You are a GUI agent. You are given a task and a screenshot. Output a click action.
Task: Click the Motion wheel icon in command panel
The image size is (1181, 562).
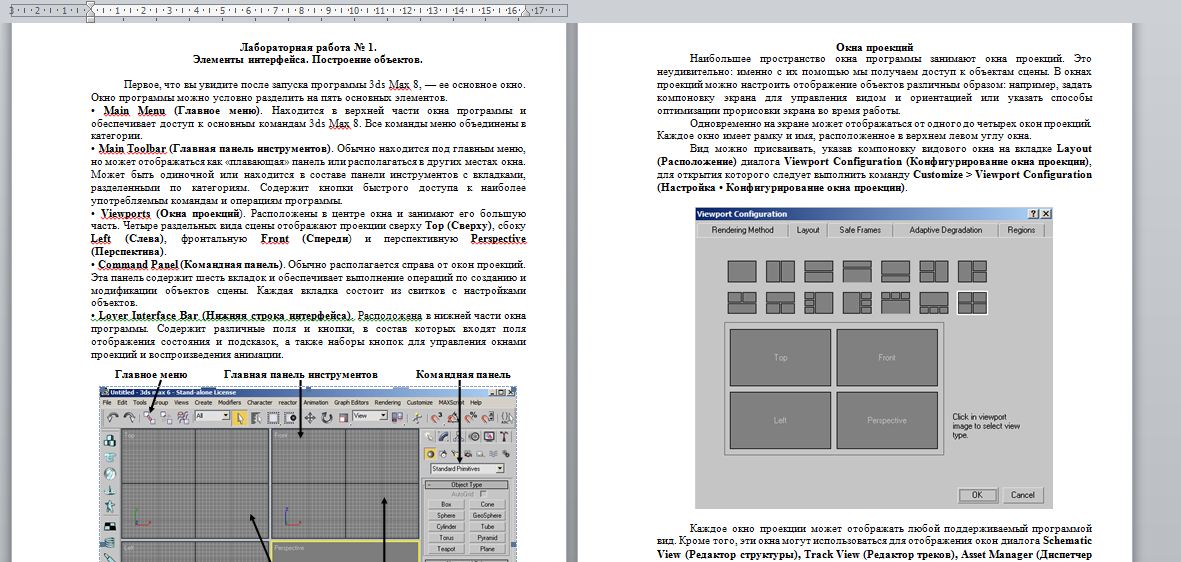tap(474, 436)
